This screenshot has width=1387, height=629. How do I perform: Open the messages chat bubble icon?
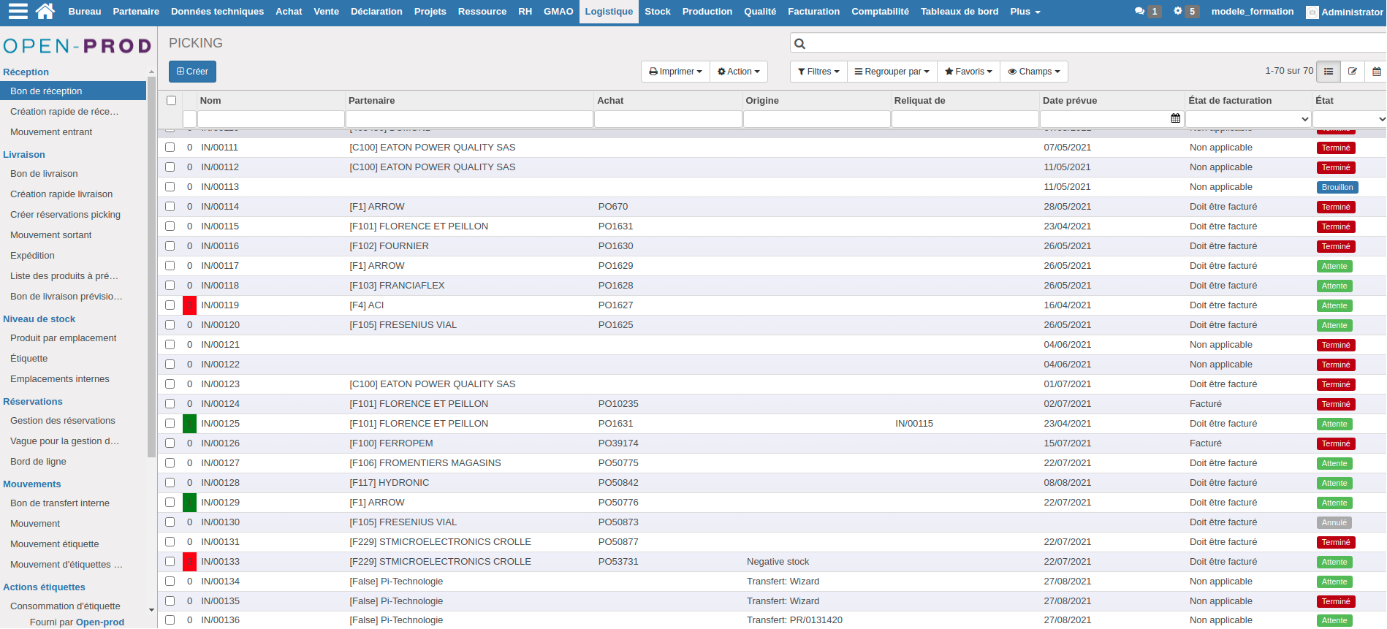(1140, 11)
